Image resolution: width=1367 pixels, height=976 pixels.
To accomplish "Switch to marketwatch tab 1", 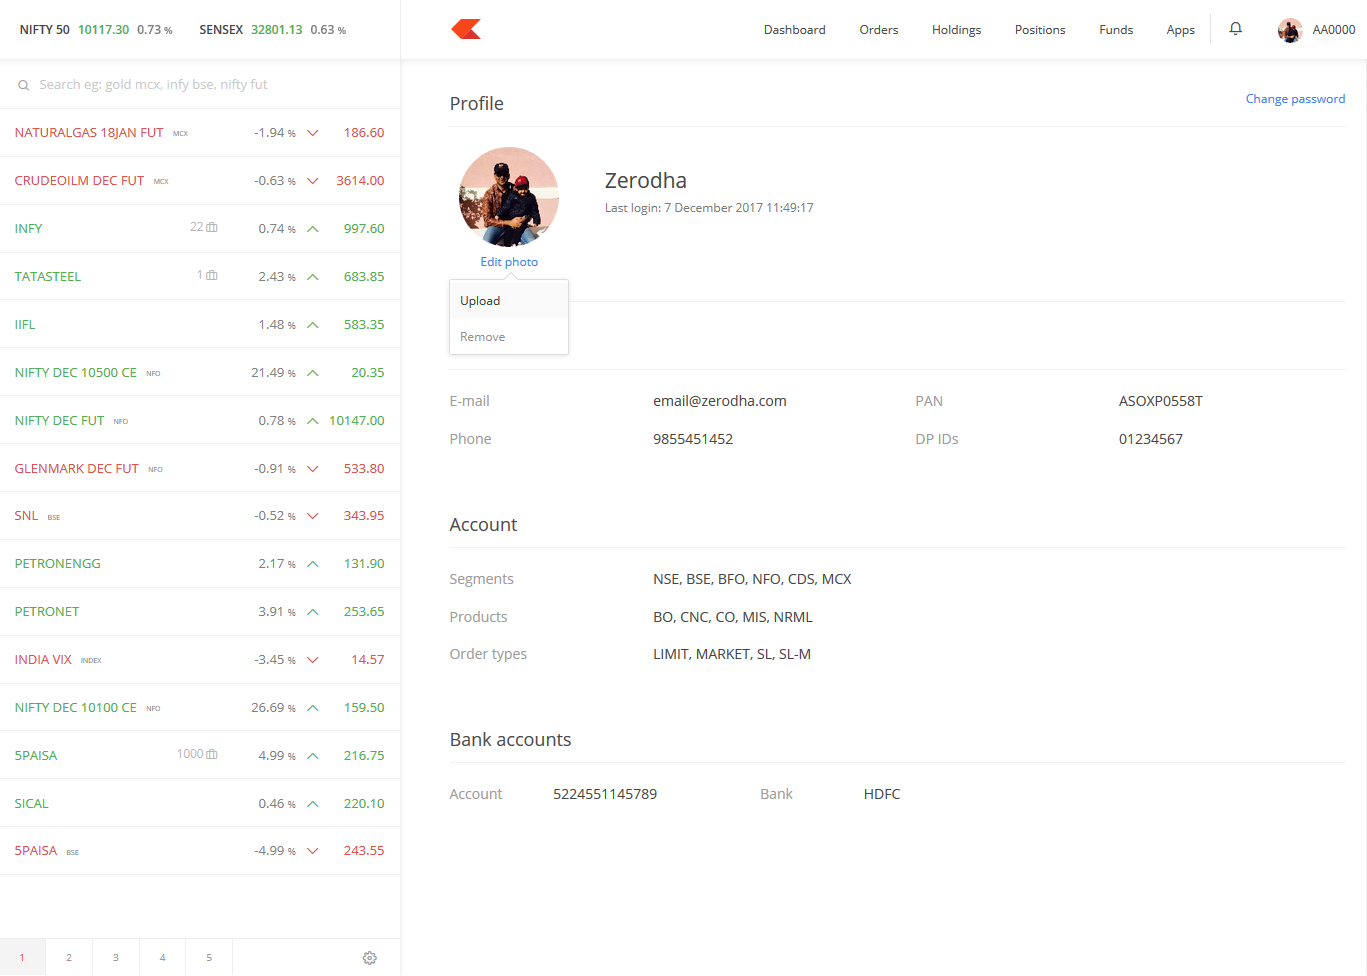I will tap(22, 958).
